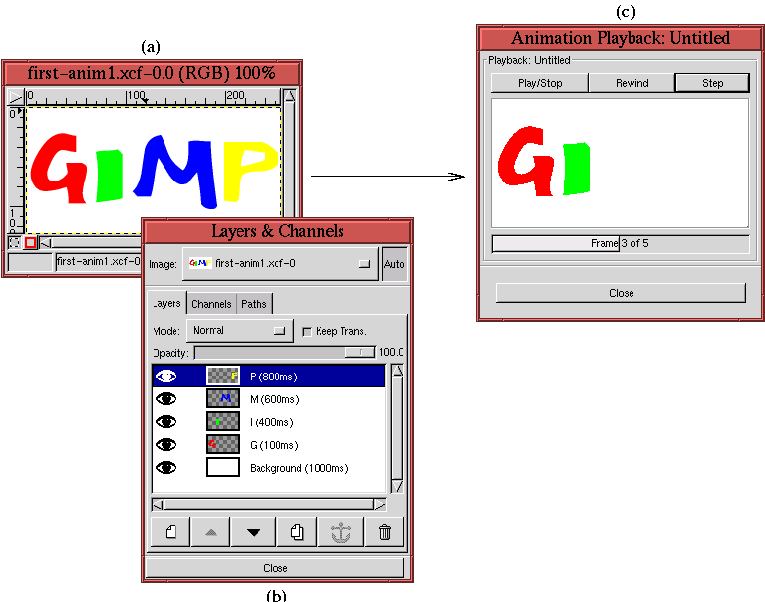The width and height of the screenshot is (765, 602).
Task: Click the duplicate layer icon
Action: coord(297,532)
